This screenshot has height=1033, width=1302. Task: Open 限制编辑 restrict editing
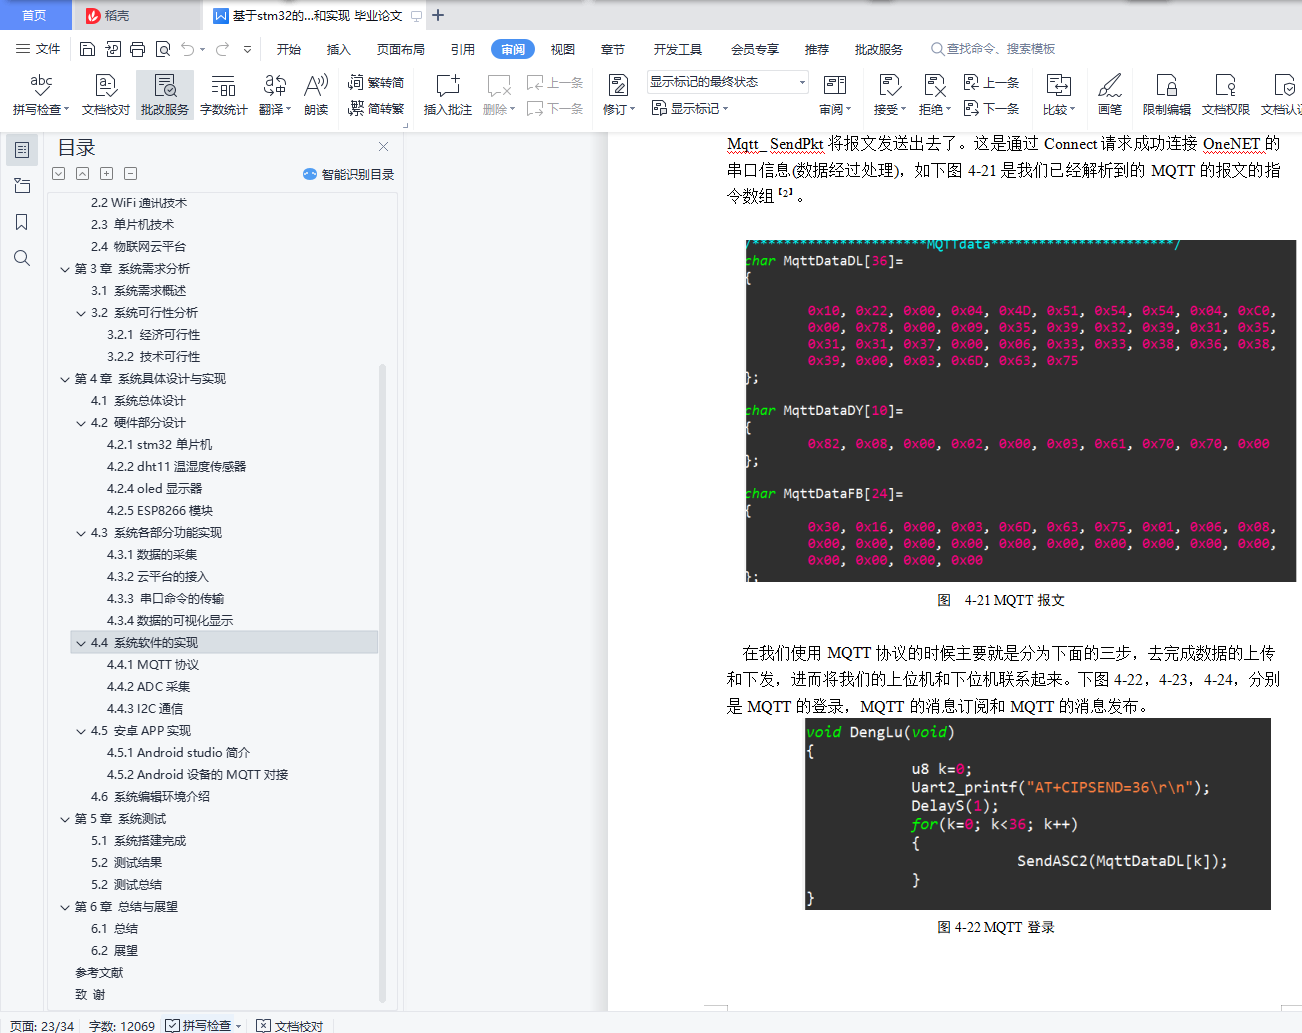tap(1167, 95)
